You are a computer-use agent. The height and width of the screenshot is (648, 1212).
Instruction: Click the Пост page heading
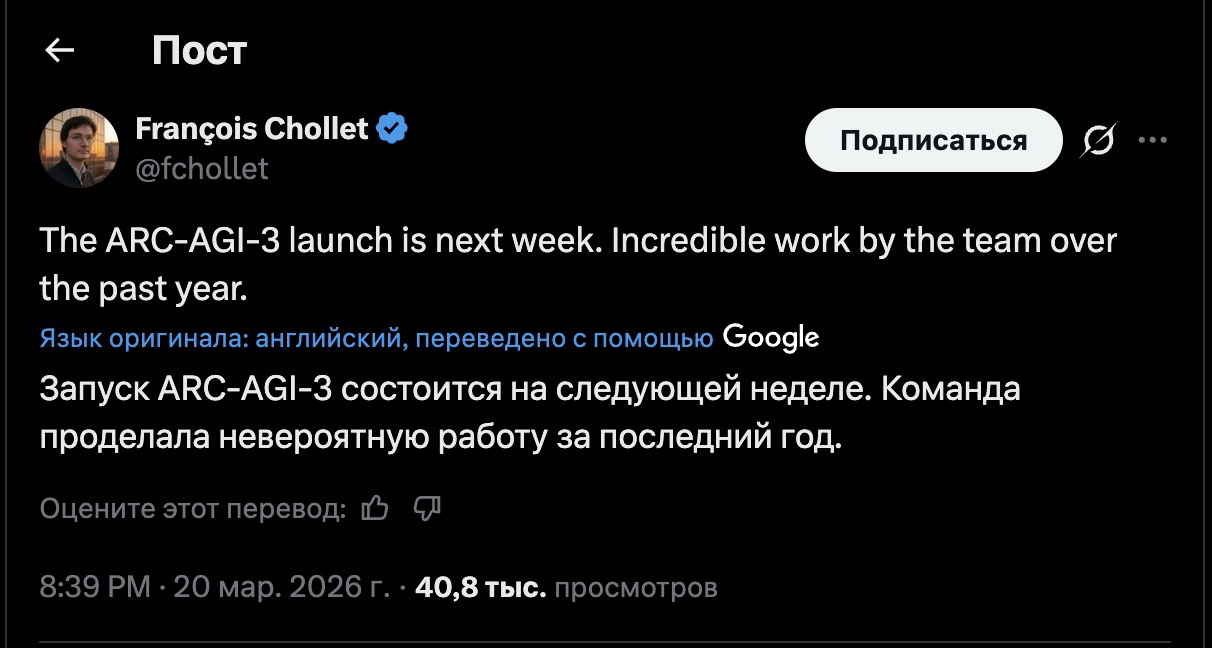(x=199, y=50)
